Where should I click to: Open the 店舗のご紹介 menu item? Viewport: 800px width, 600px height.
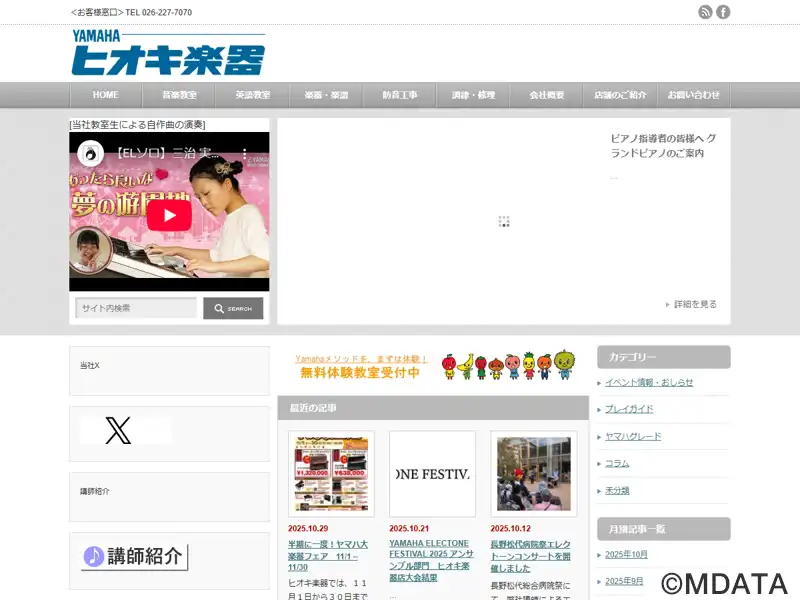pos(620,95)
